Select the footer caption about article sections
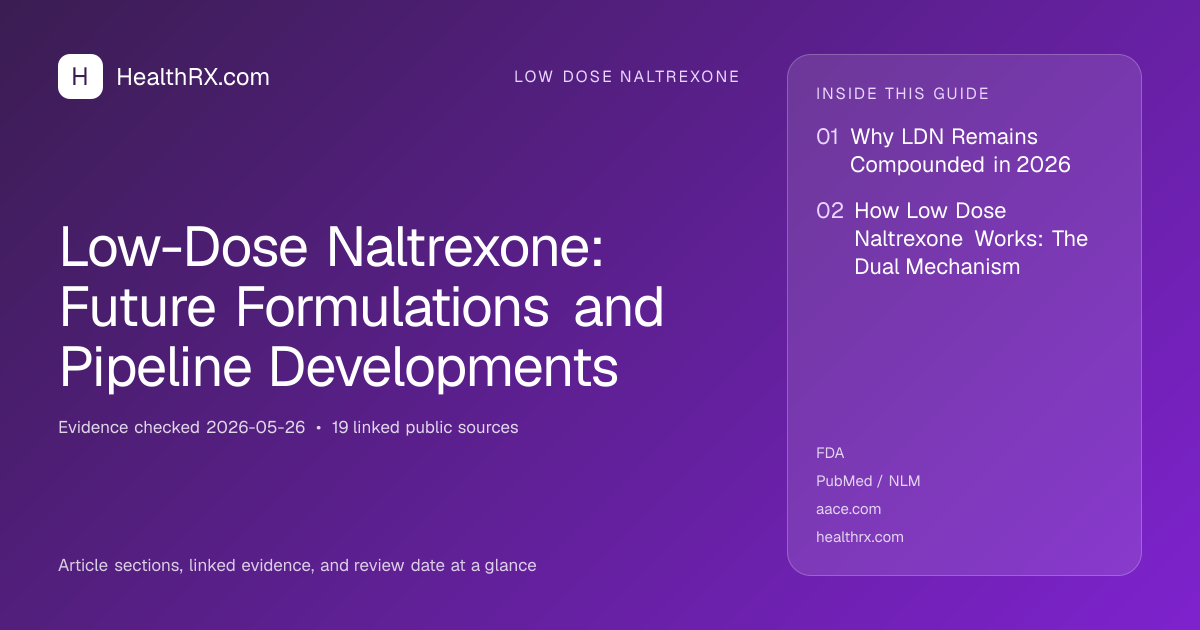The width and height of the screenshot is (1200, 630). coord(297,566)
